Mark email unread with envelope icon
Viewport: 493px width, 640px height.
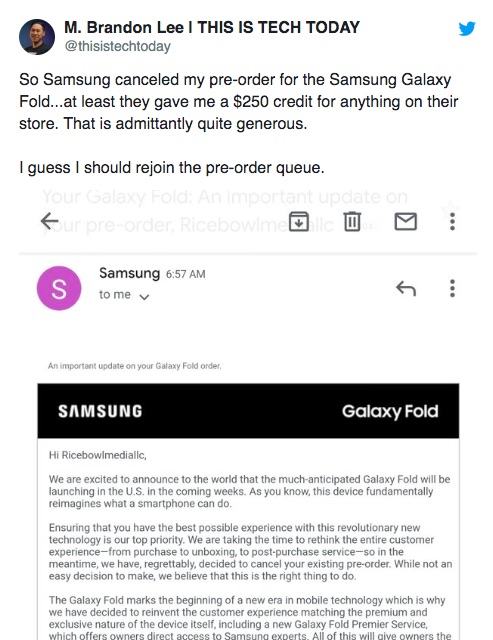405,222
